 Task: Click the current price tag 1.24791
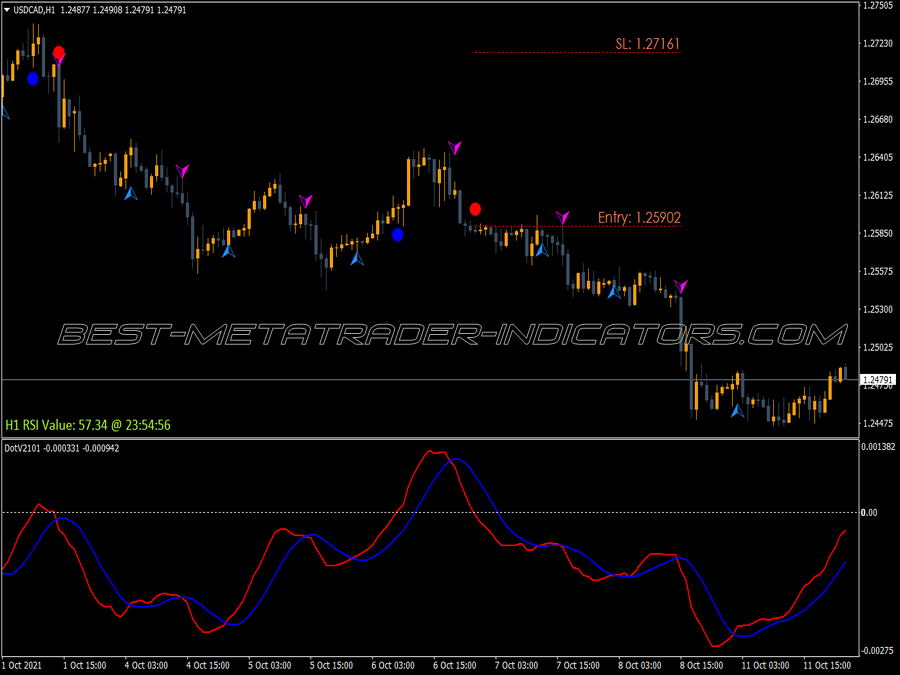[878, 380]
